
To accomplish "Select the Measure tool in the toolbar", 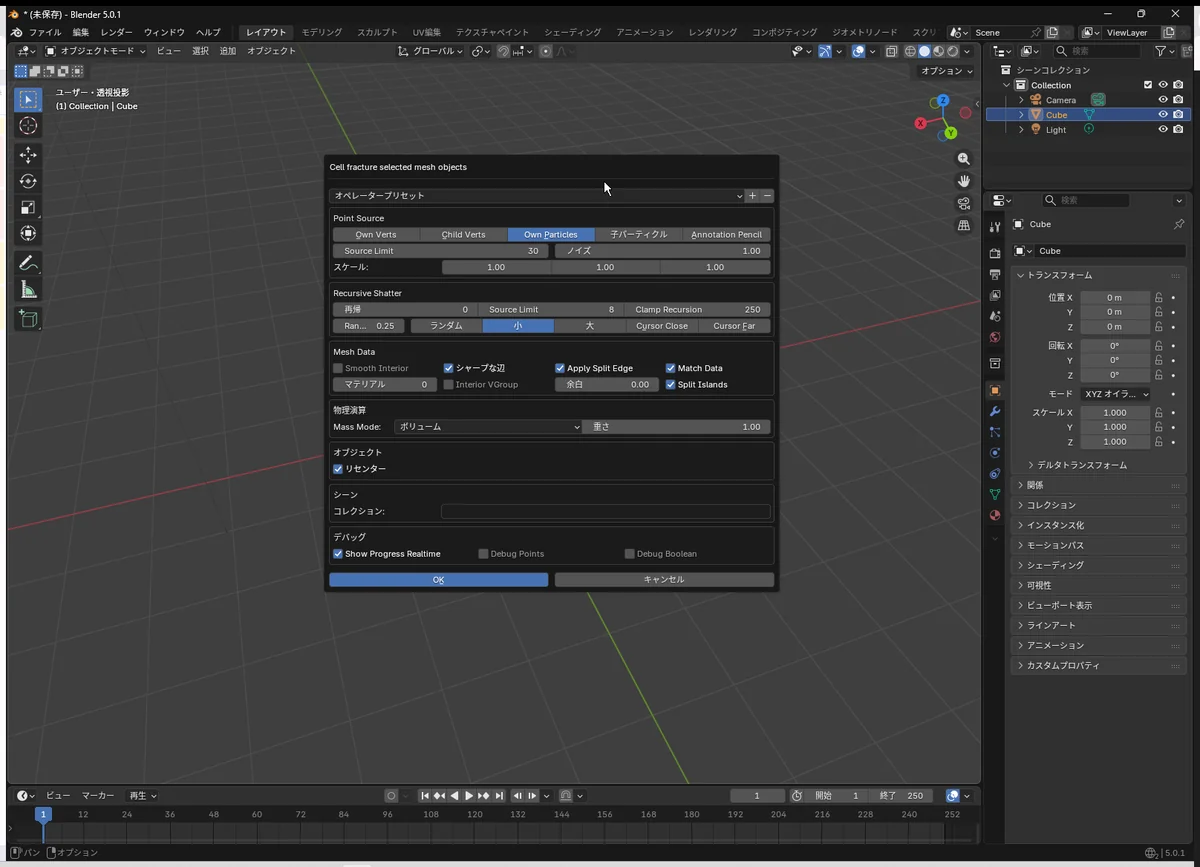I will click(28, 290).
